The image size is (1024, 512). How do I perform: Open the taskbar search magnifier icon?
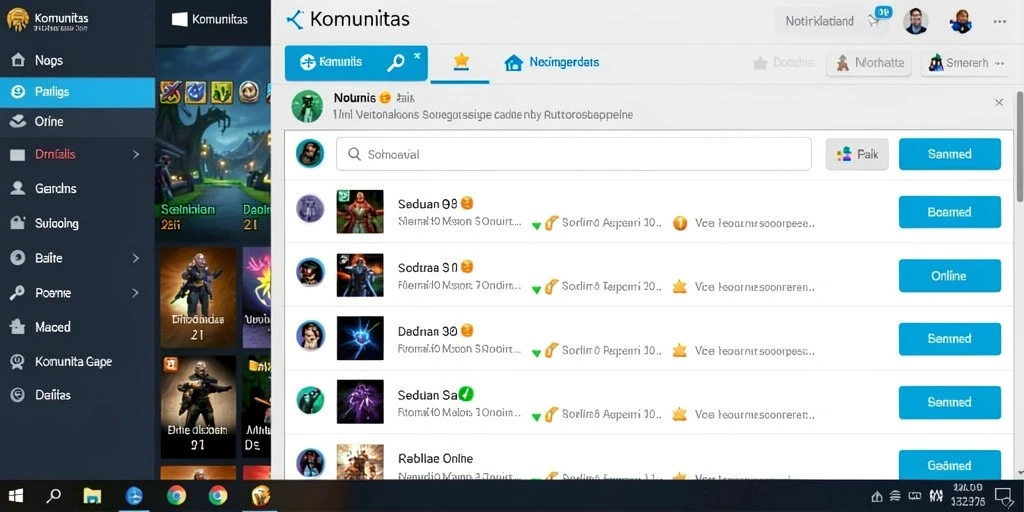point(55,496)
